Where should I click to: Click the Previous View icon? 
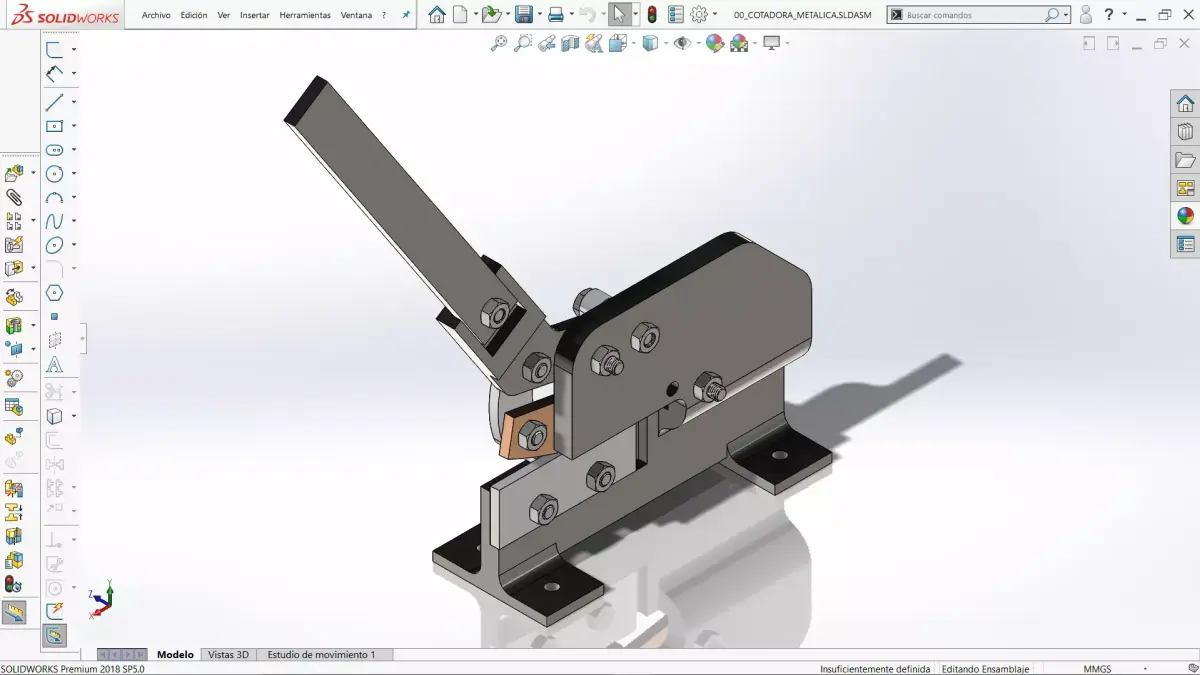coord(547,43)
